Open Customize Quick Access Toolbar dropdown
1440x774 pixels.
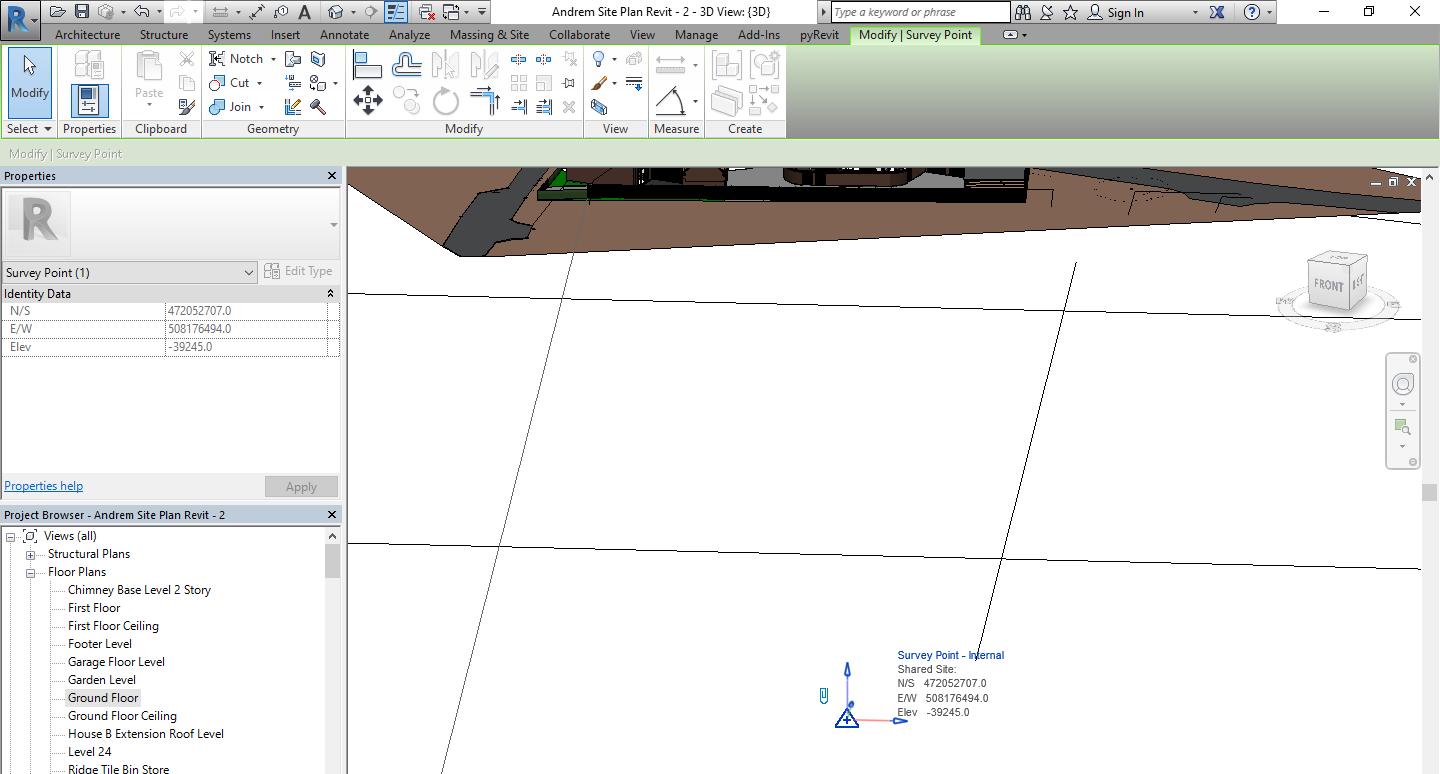pos(482,12)
